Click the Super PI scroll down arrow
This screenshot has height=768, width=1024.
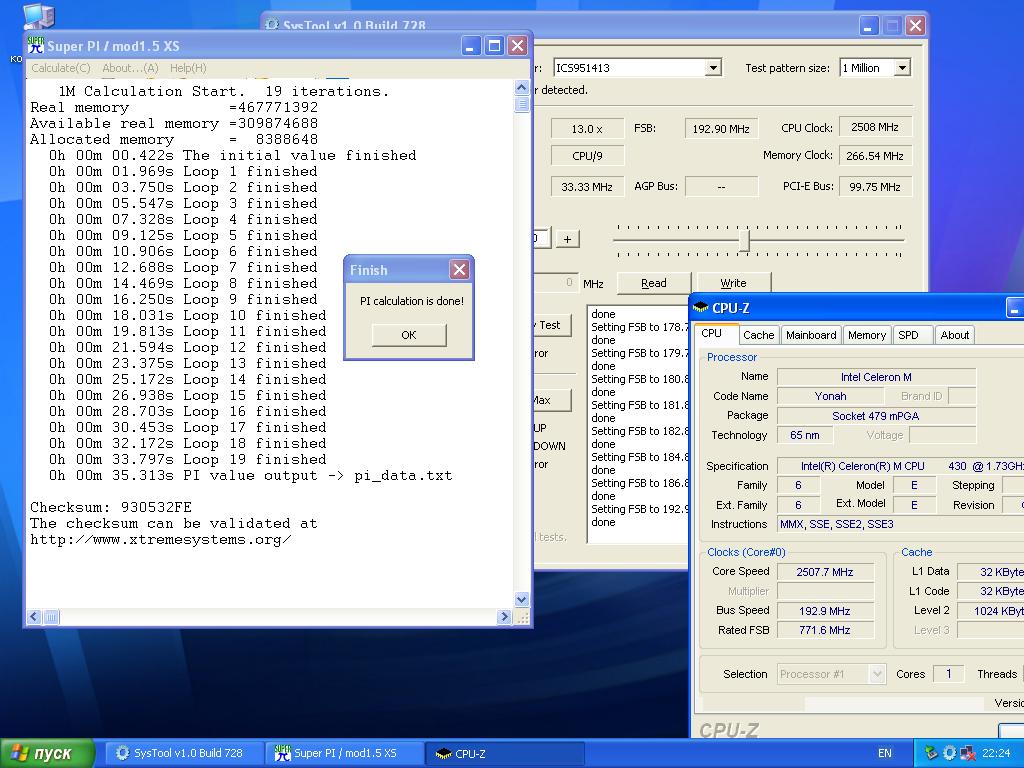(x=522, y=599)
